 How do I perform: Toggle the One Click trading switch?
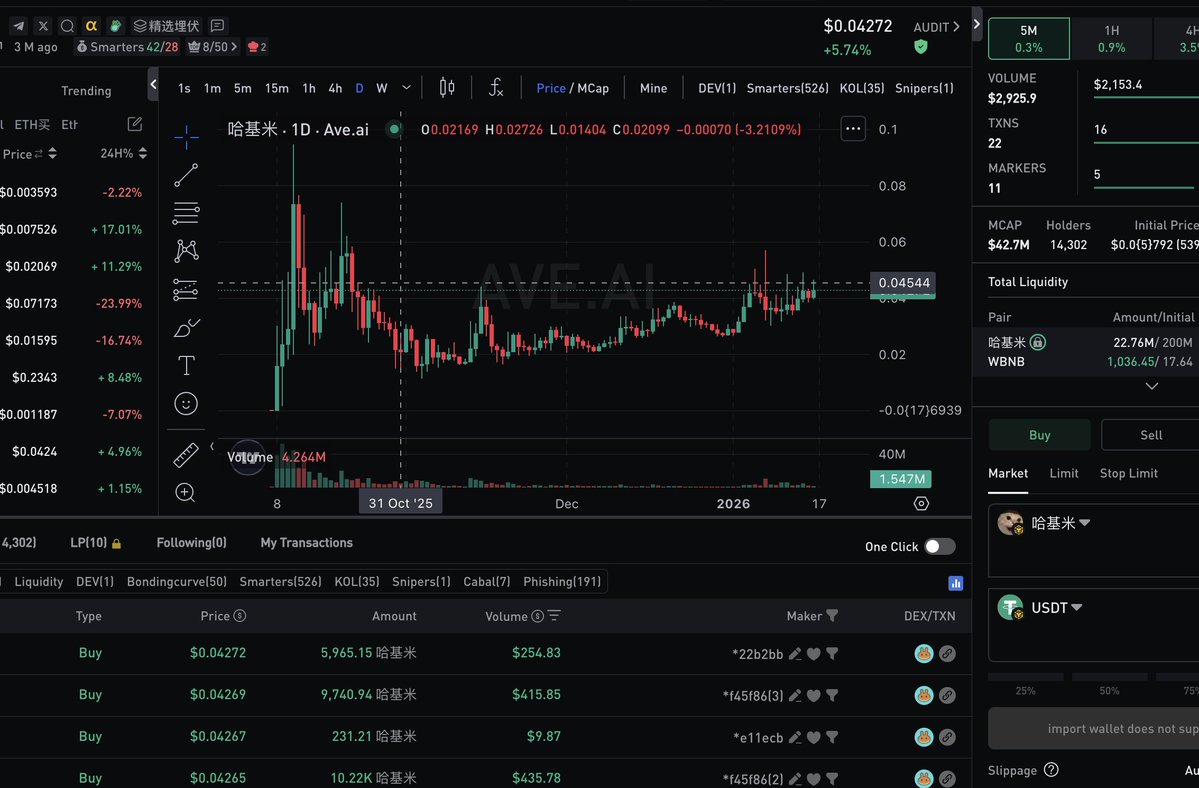[x=939, y=546]
